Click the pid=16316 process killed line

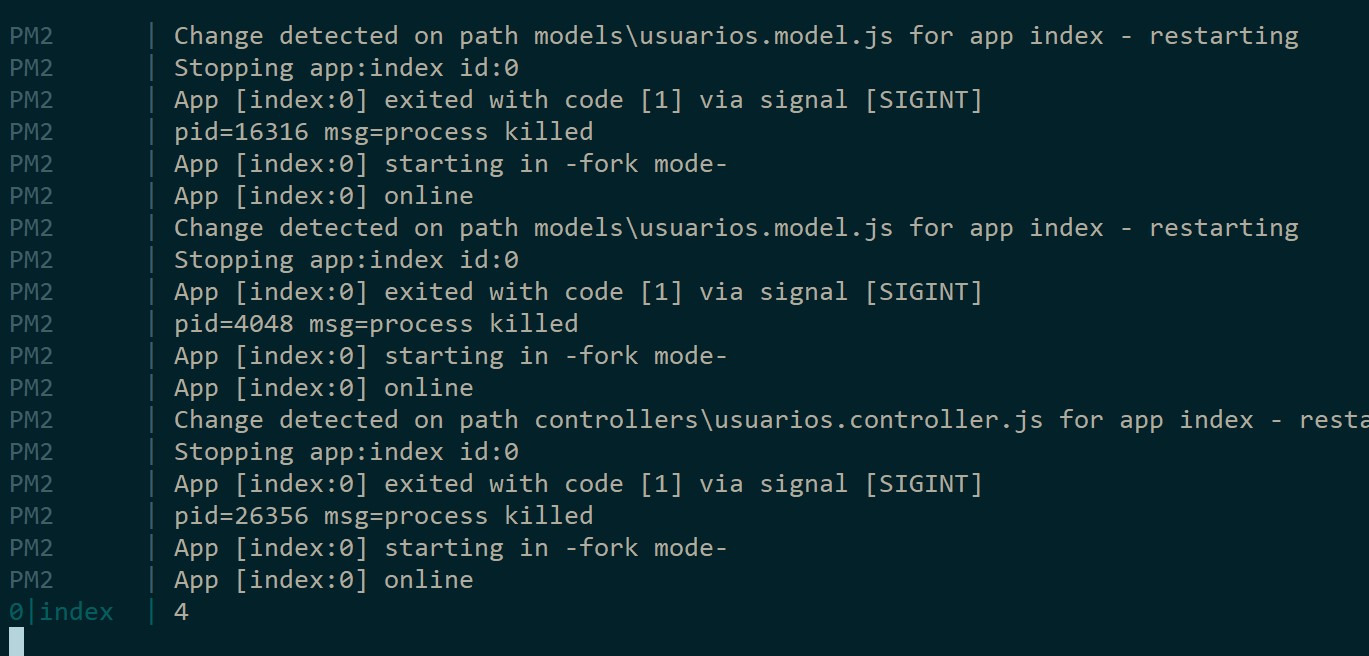click(x=383, y=132)
